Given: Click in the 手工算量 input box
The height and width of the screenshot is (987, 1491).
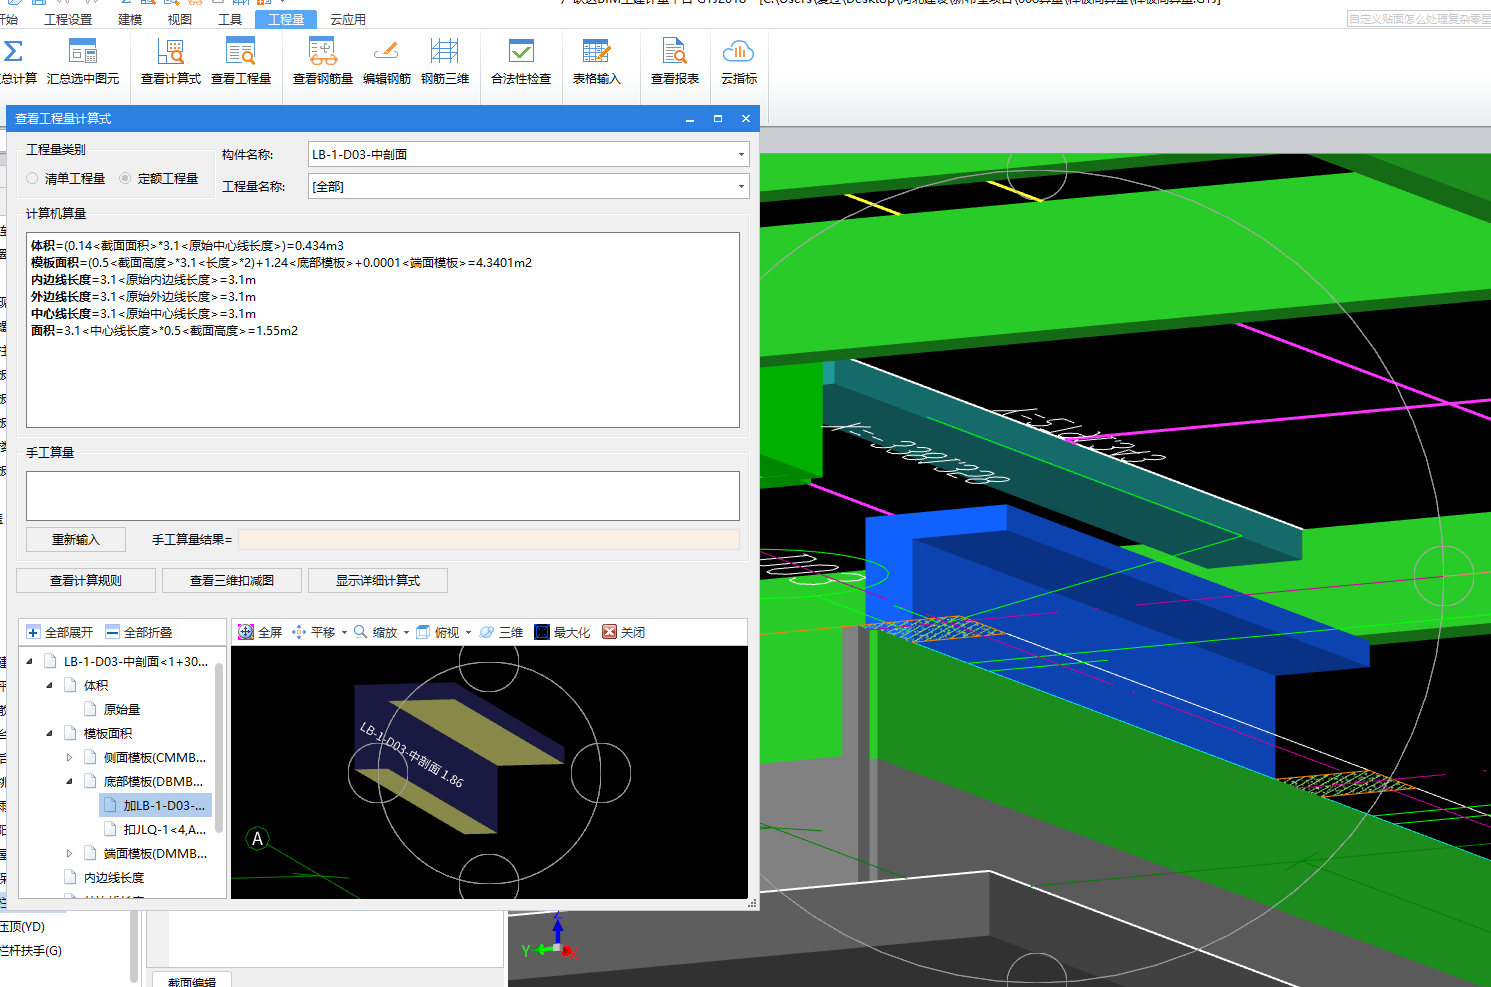Looking at the screenshot, I should point(383,496).
